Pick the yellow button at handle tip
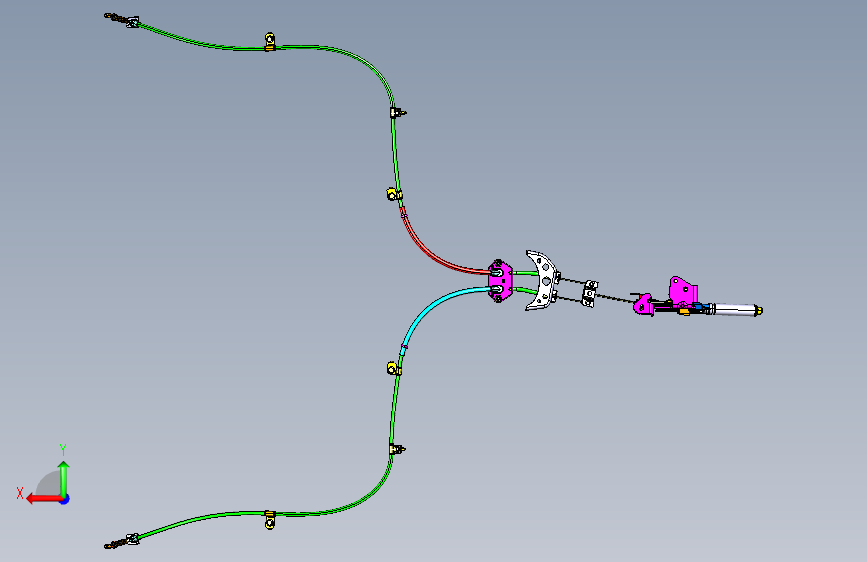The width and height of the screenshot is (867, 562). pyautogui.click(x=759, y=311)
